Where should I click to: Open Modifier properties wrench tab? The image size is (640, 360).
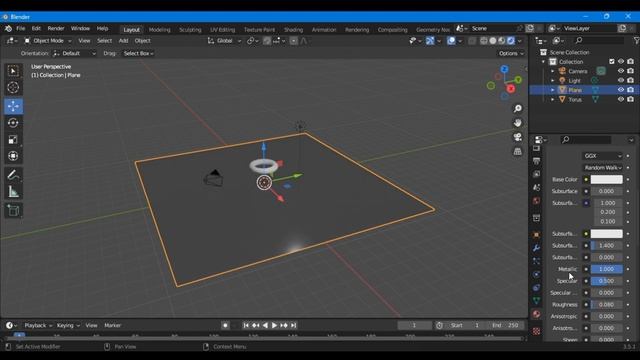click(x=536, y=248)
